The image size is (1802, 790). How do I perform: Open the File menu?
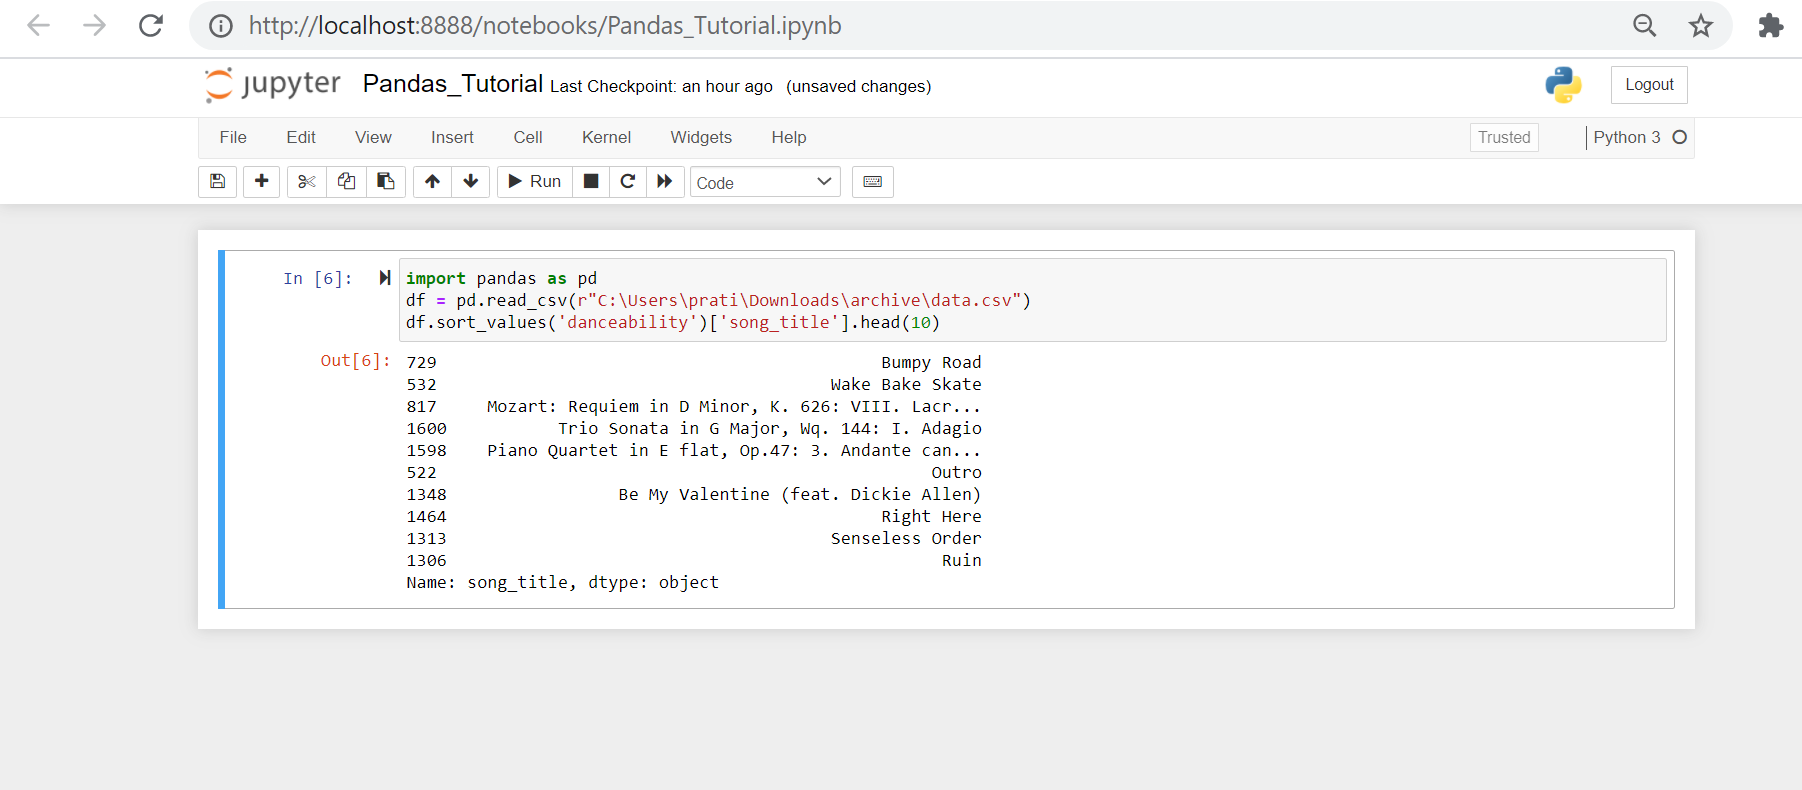(233, 137)
